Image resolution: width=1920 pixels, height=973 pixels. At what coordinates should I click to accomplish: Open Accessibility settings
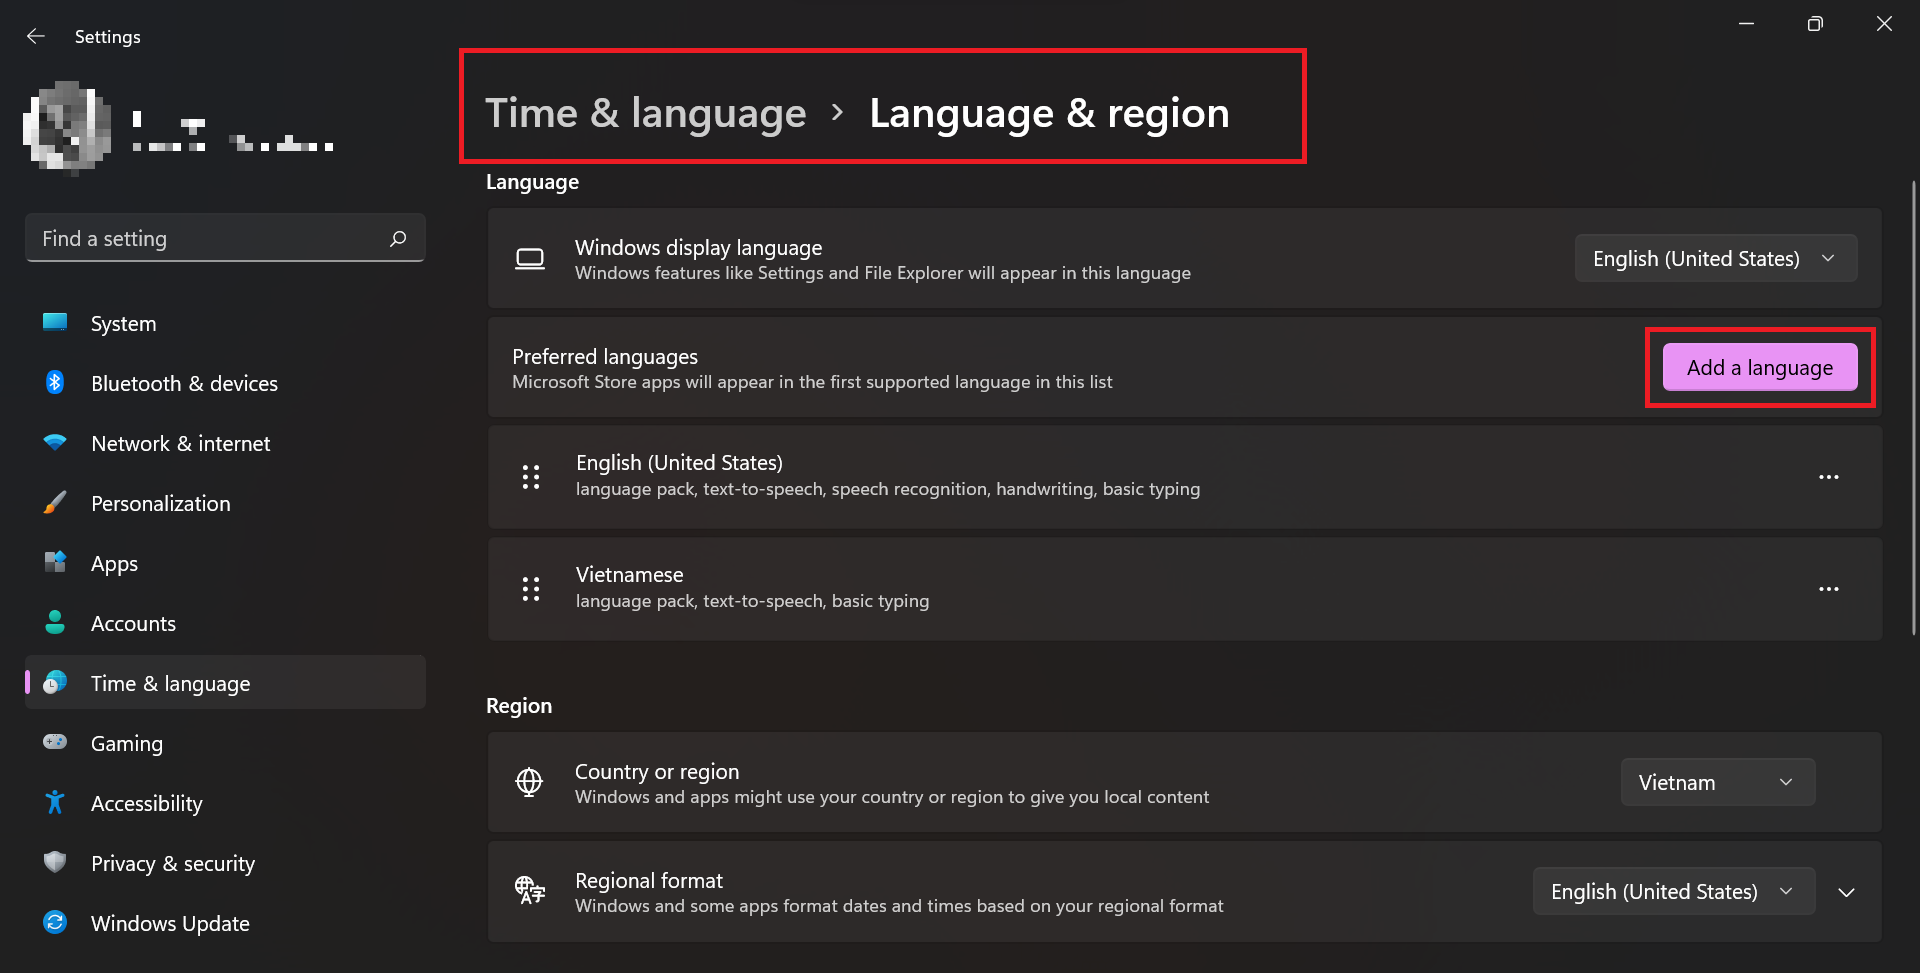[225, 803]
